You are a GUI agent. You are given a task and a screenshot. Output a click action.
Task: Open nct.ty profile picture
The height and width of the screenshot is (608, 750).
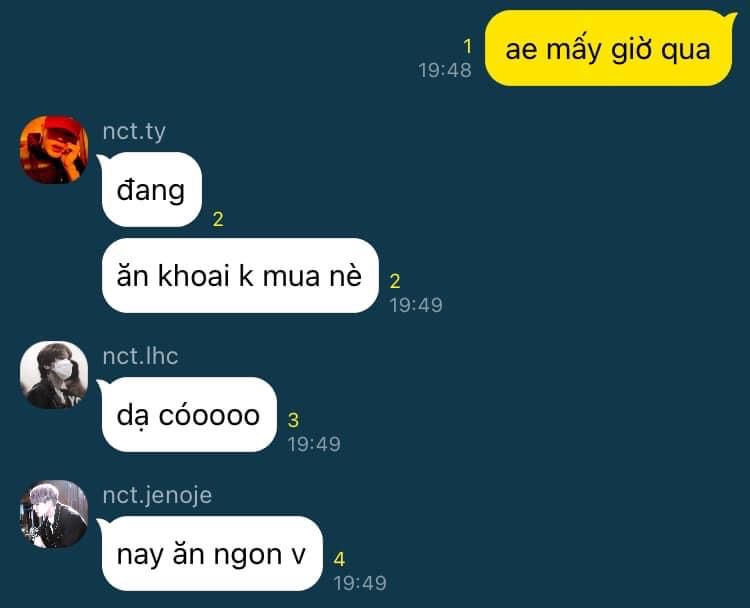[54, 149]
